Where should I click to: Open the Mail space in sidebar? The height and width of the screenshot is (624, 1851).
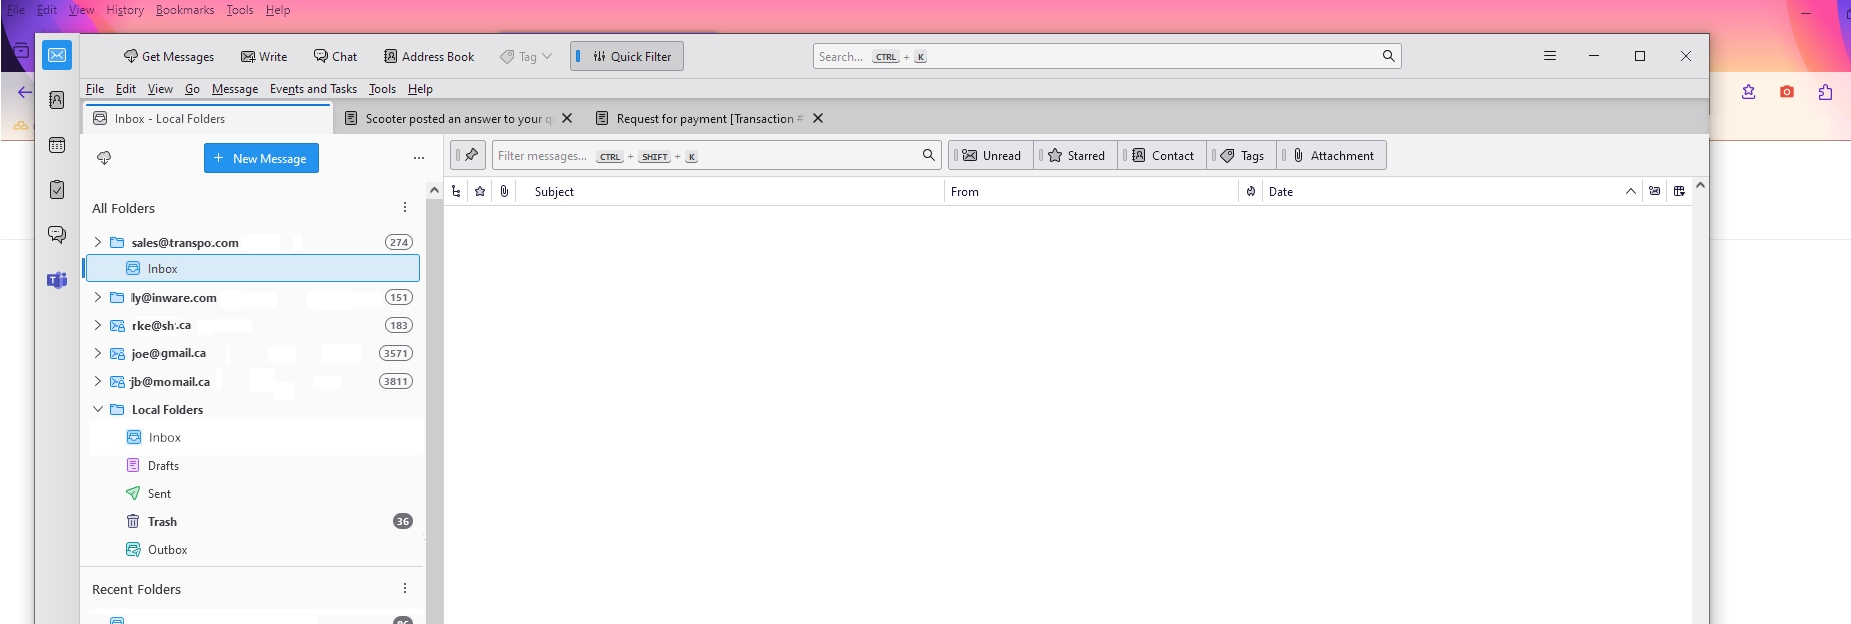tap(57, 56)
